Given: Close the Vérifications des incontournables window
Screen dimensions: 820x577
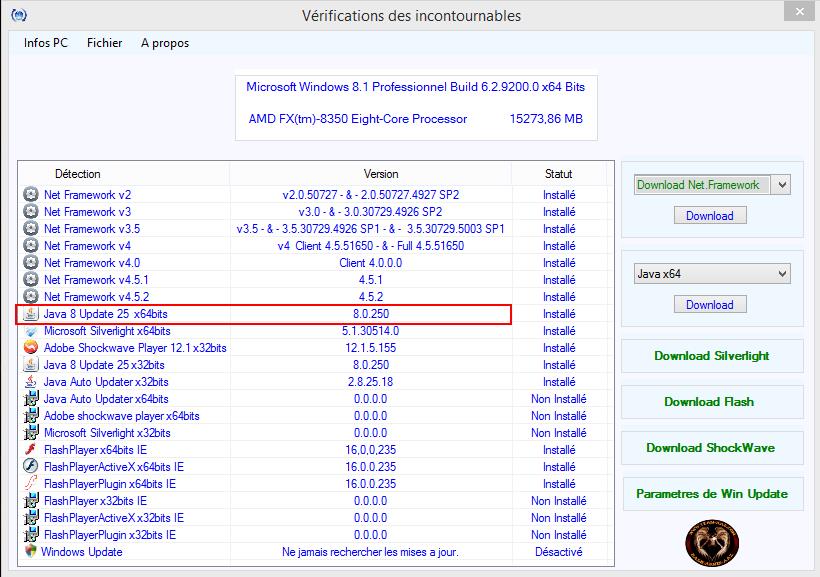Looking at the screenshot, I should coord(800,12).
